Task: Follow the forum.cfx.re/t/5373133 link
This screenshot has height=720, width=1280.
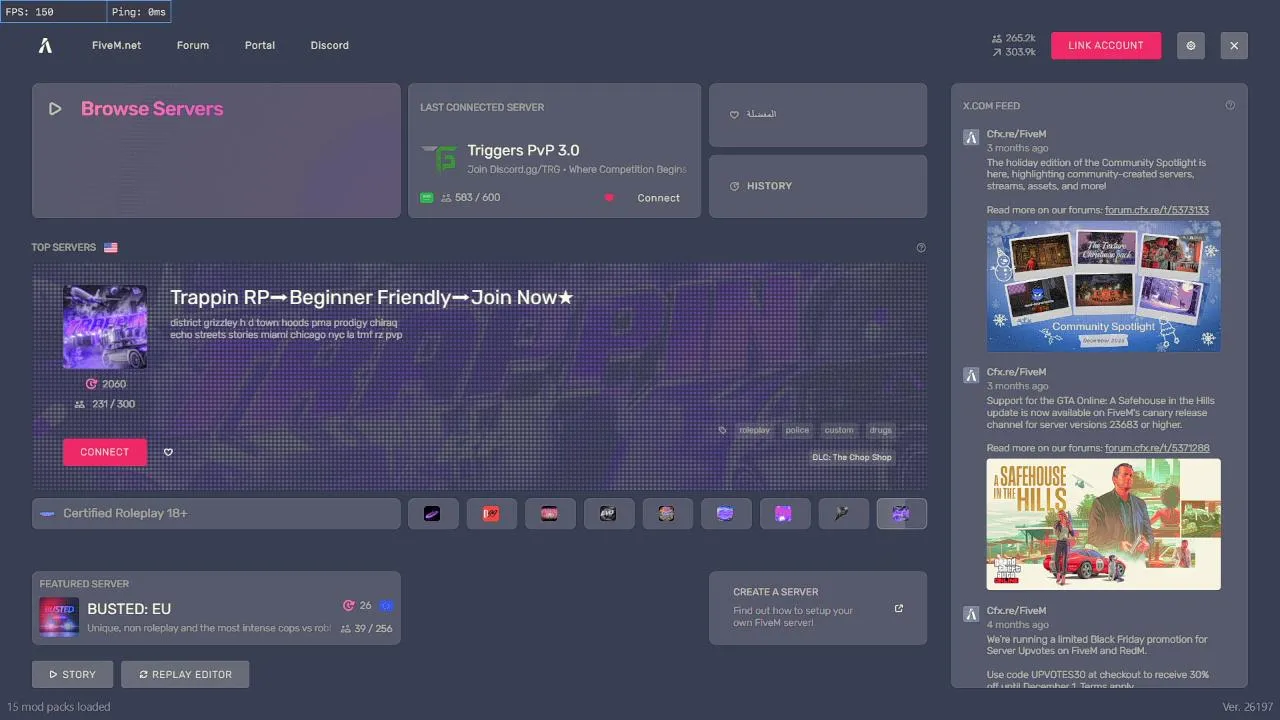Action: click(x=1157, y=210)
